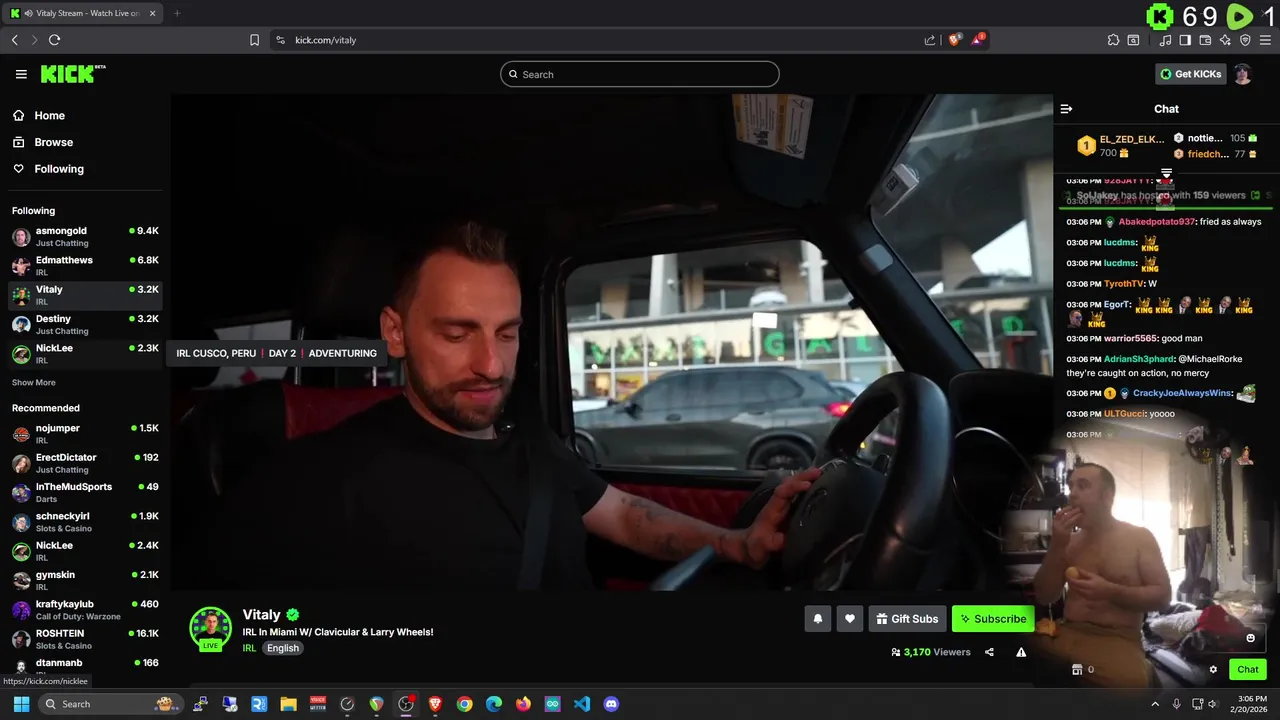Toggle the browser sidebar panel icon
Image resolution: width=1280 pixels, height=720 pixels.
(x=1185, y=40)
